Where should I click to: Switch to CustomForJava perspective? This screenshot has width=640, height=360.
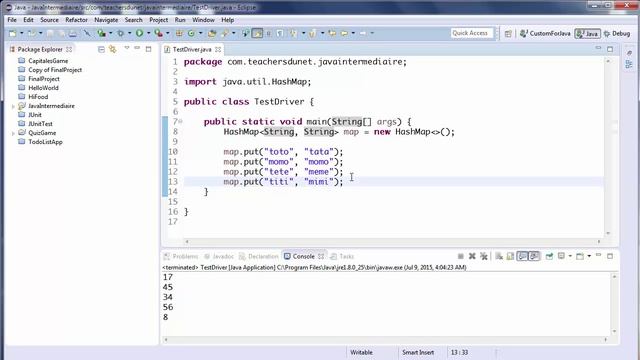[545, 33]
